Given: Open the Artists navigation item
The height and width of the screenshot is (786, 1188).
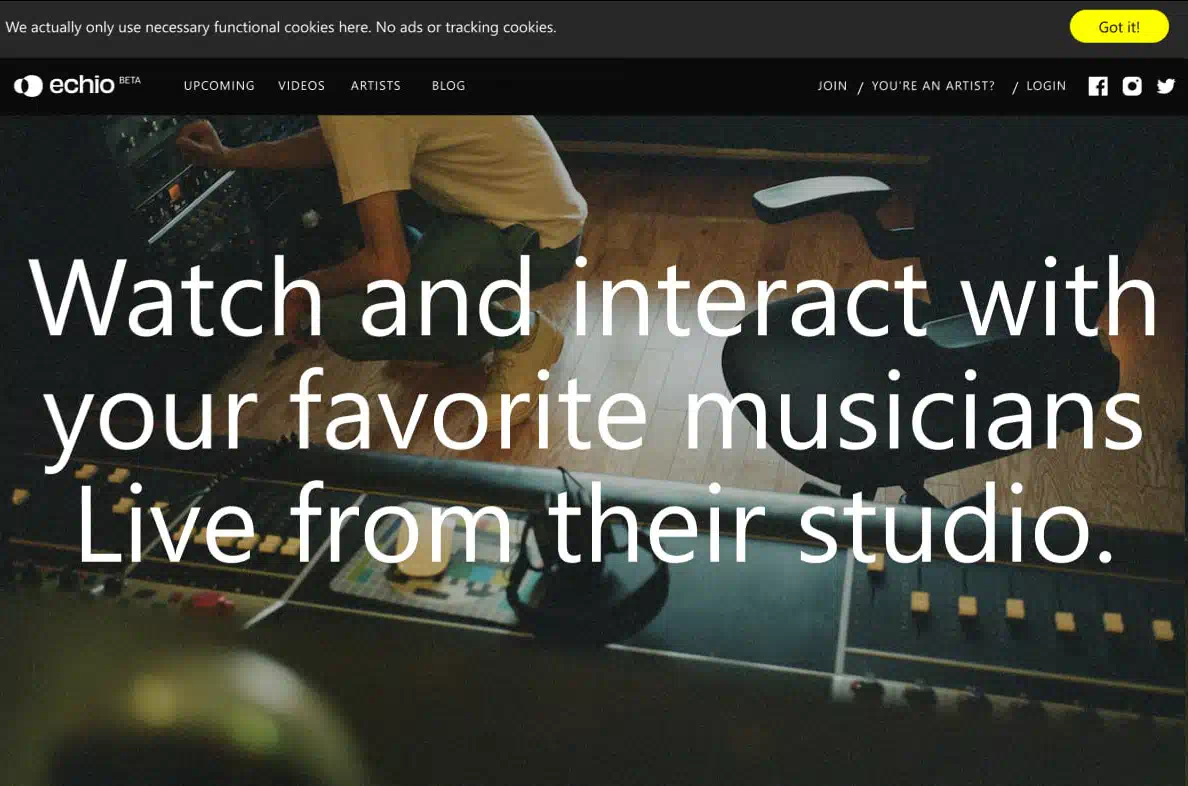Looking at the screenshot, I should coord(375,86).
